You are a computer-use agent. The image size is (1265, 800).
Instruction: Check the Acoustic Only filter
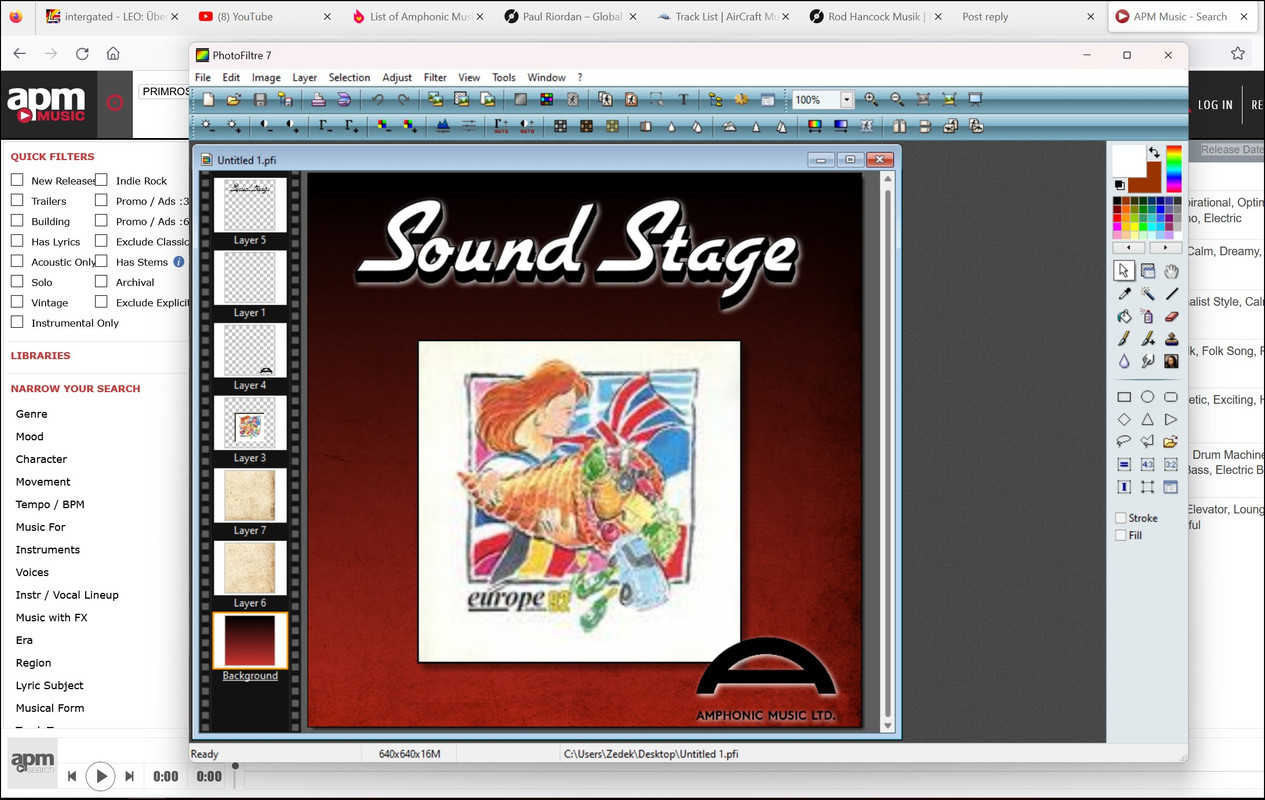pos(17,261)
